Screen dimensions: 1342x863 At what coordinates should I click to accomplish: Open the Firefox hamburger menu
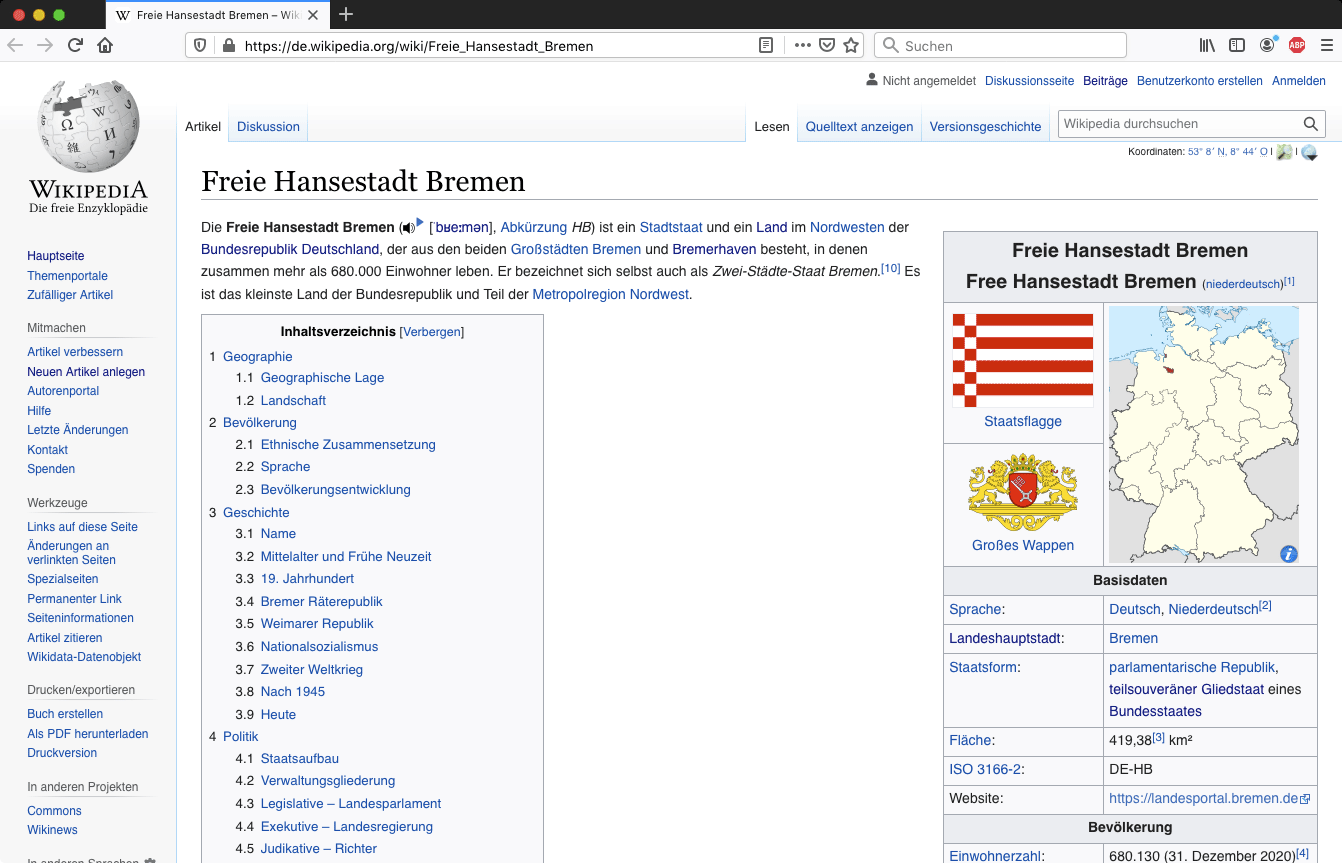click(1326, 45)
